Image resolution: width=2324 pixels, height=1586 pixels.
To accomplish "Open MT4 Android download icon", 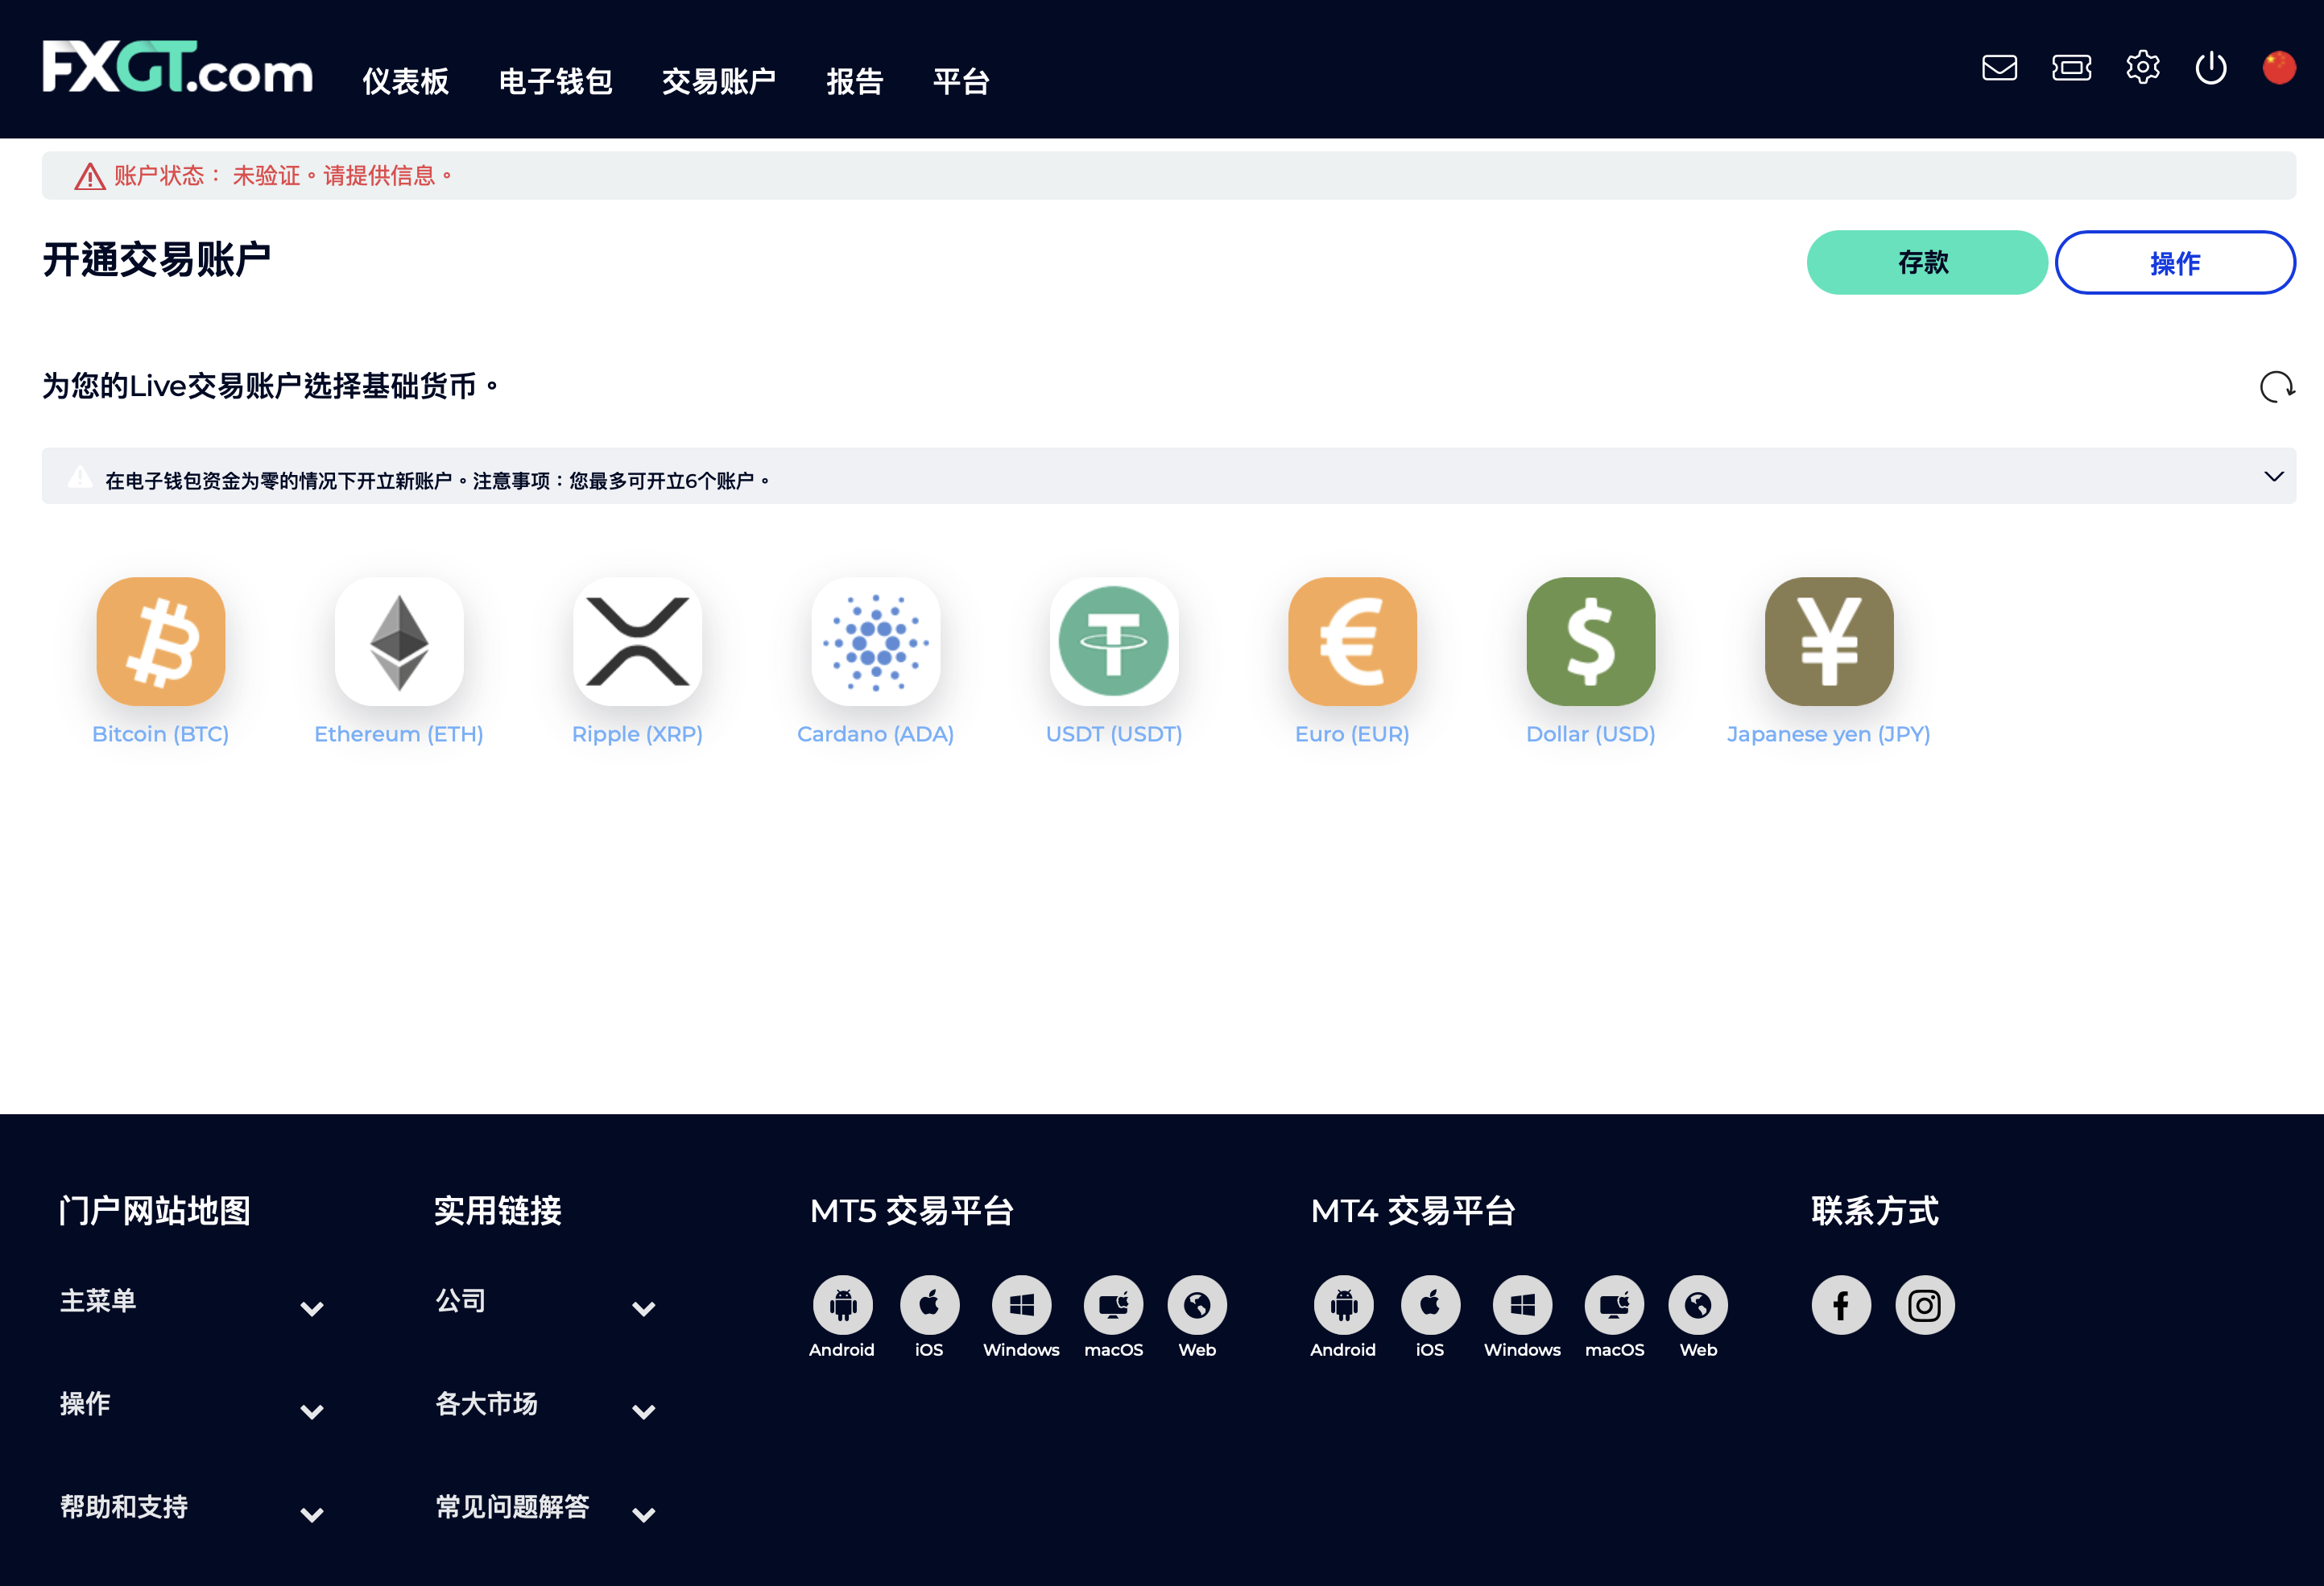I will (x=1343, y=1305).
